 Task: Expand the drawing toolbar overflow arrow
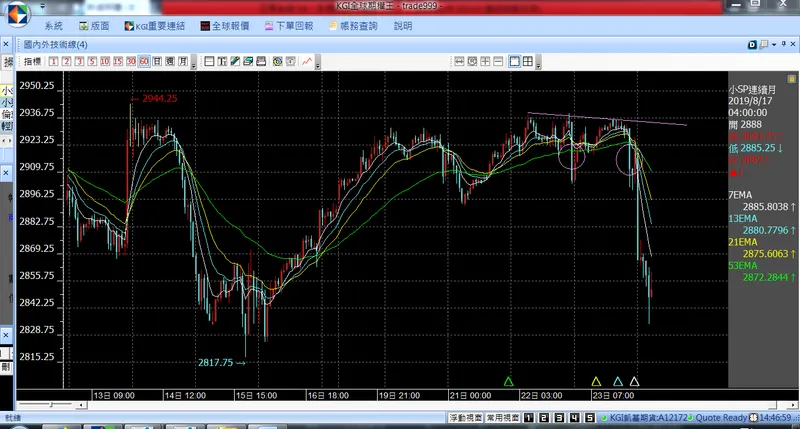(x=318, y=64)
